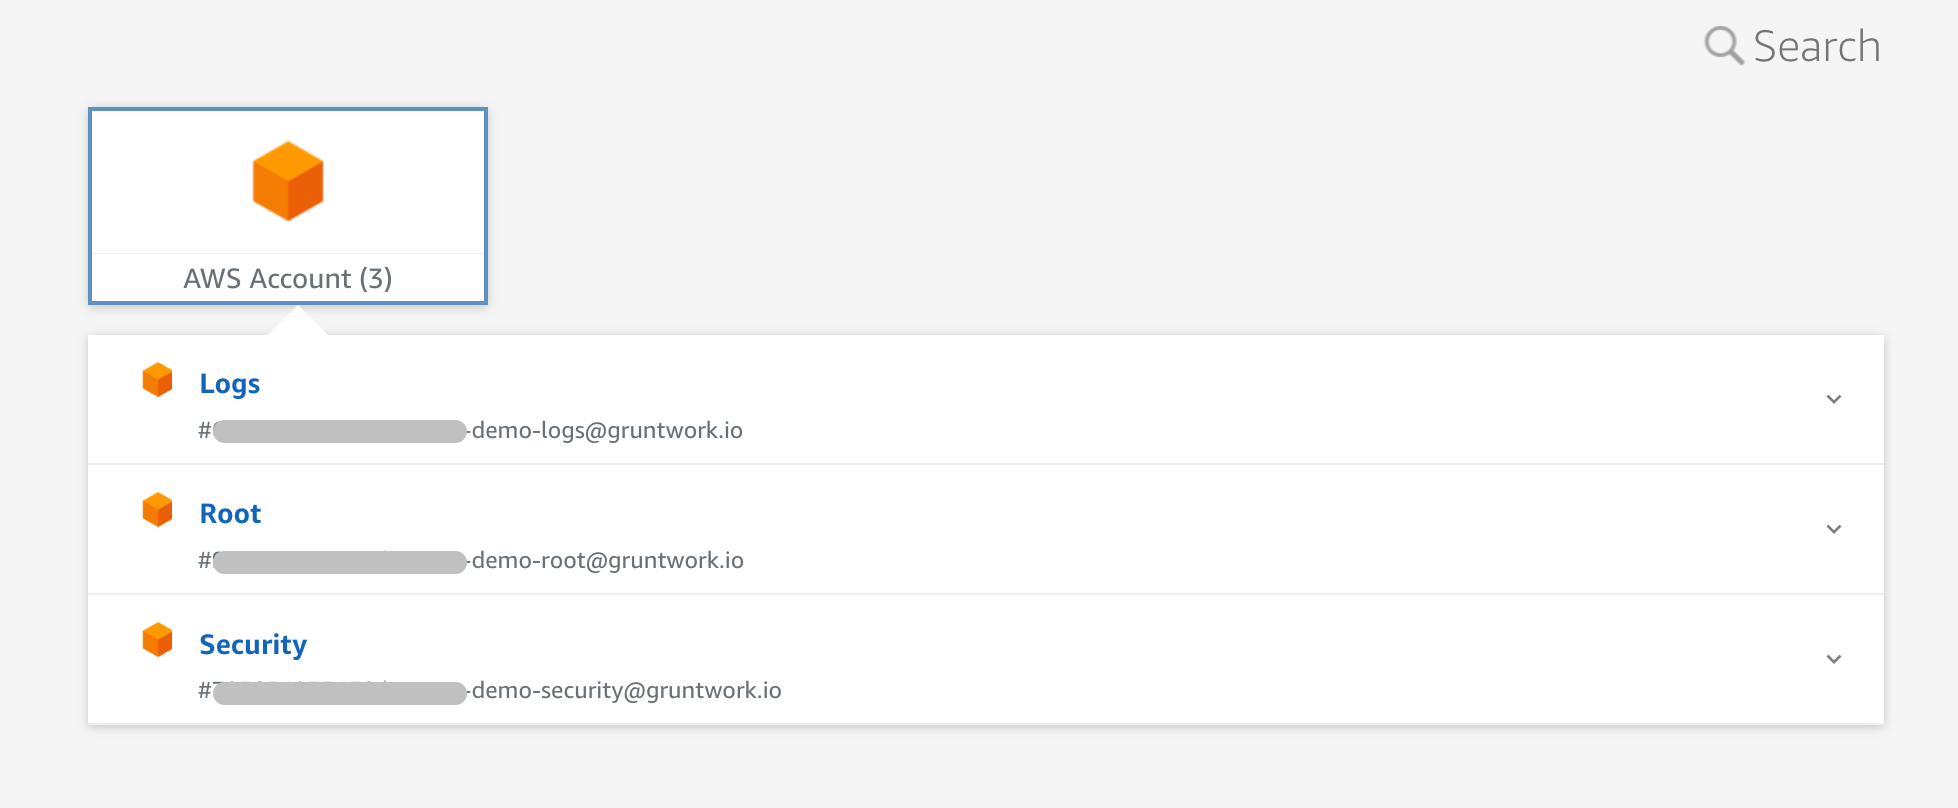Open the Security account link
Image resolution: width=1958 pixels, height=808 pixels.
click(253, 644)
